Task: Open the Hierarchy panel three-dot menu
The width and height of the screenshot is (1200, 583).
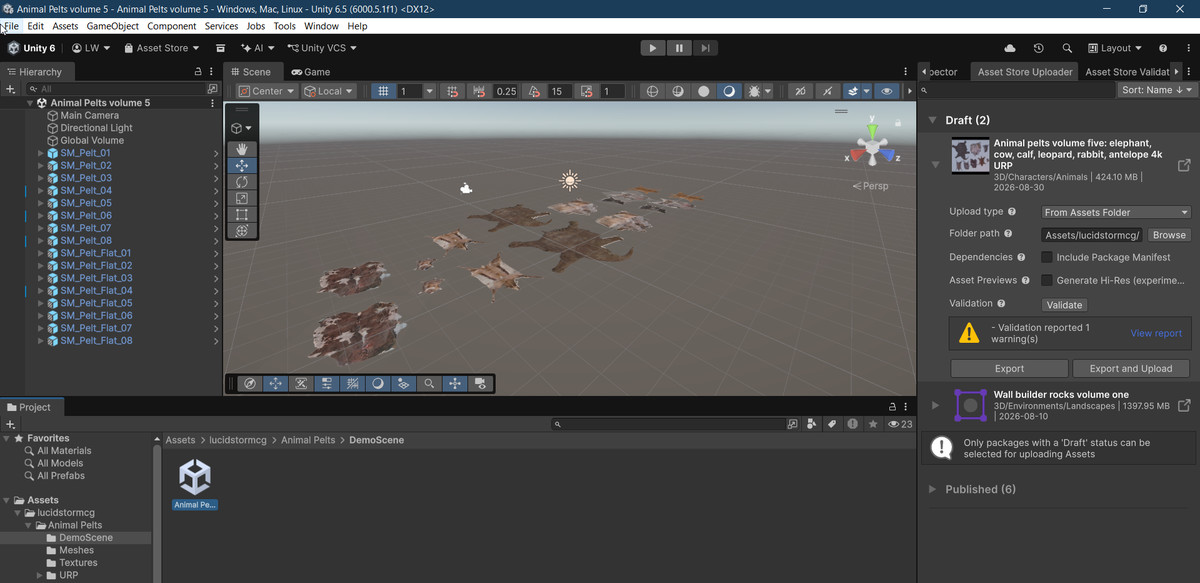Action: pos(212,72)
